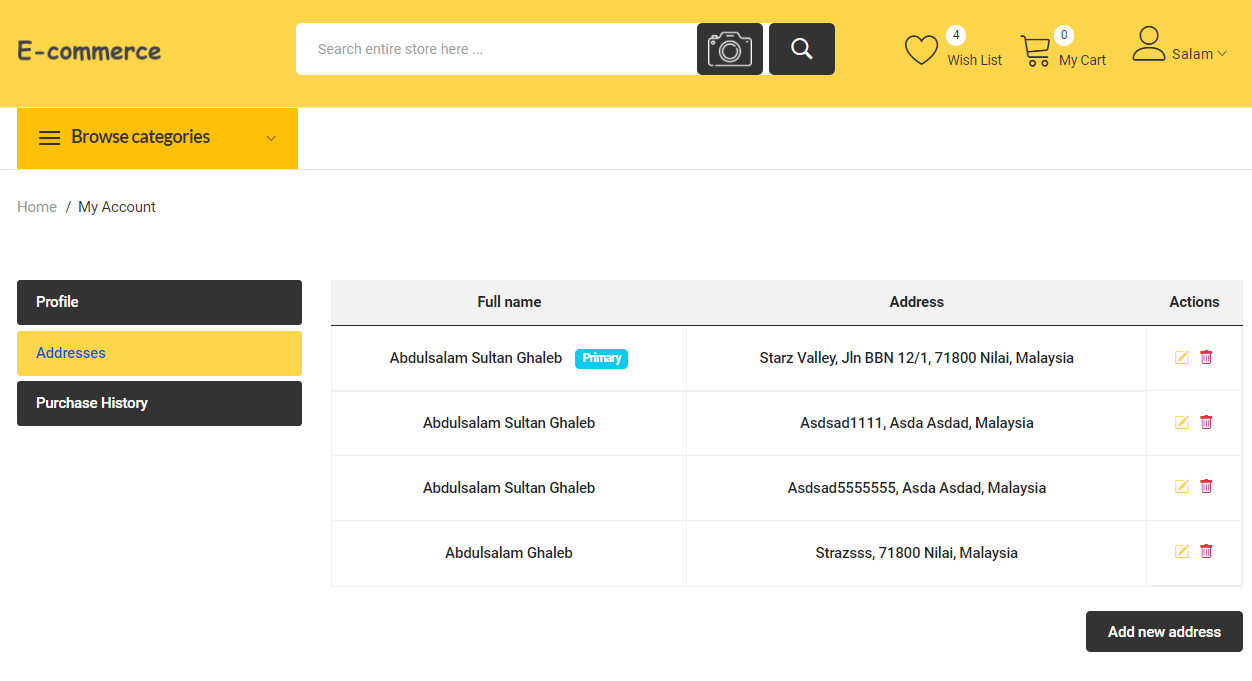Click the E-commerce logo
The width and height of the screenshot is (1252, 681).
pos(89,50)
